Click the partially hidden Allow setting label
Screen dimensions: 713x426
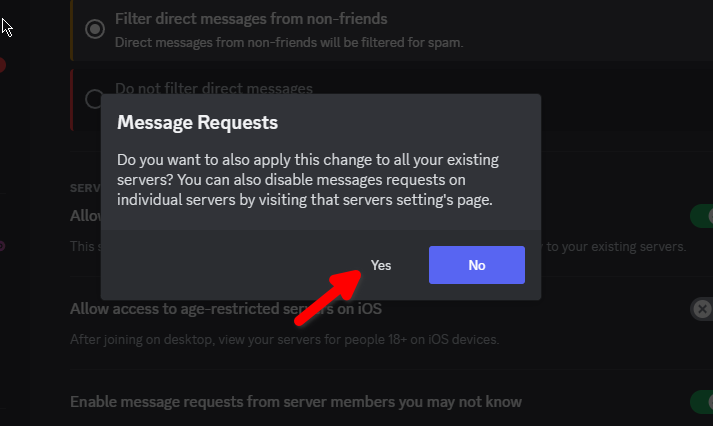click(x=84, y=216)
